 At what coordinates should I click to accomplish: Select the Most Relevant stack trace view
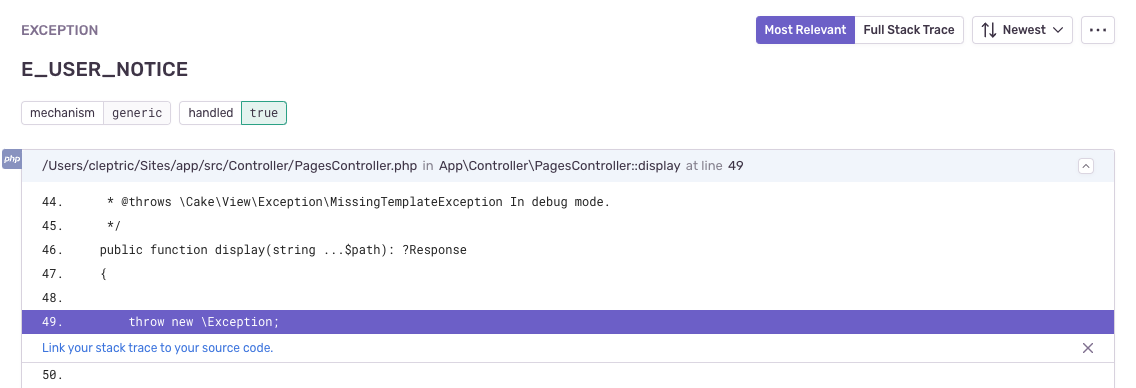pos(805,30)
